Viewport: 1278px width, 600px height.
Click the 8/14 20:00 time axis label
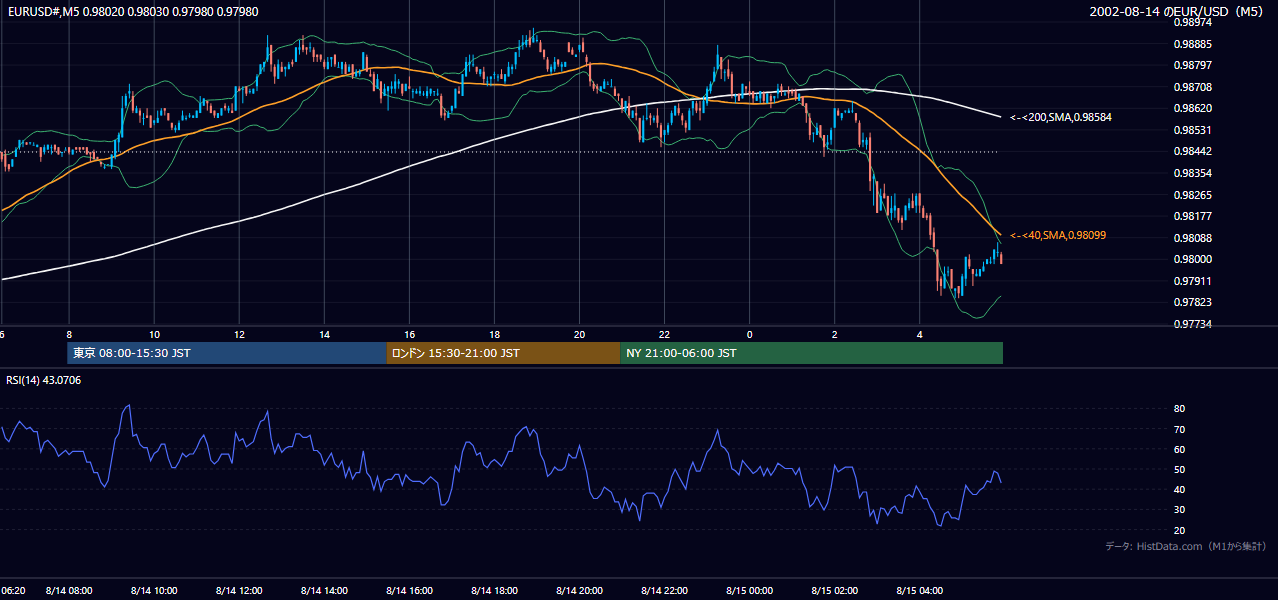click(x=579, y=591)
